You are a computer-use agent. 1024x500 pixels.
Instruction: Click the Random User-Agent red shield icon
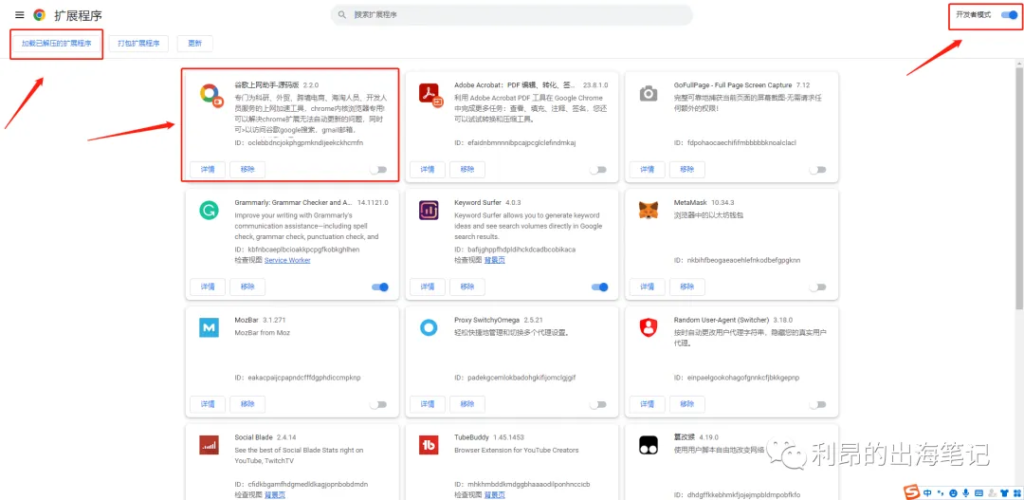(x=648, y=328)
